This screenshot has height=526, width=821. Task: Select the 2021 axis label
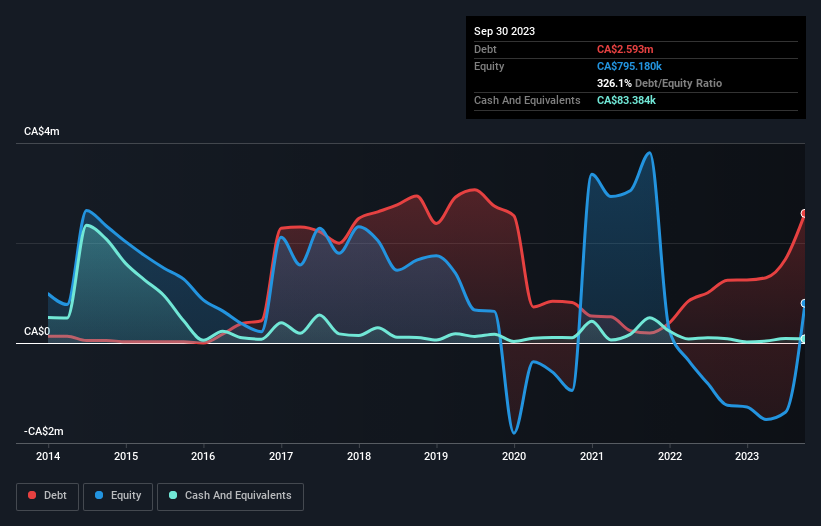(x=592, y=456)
